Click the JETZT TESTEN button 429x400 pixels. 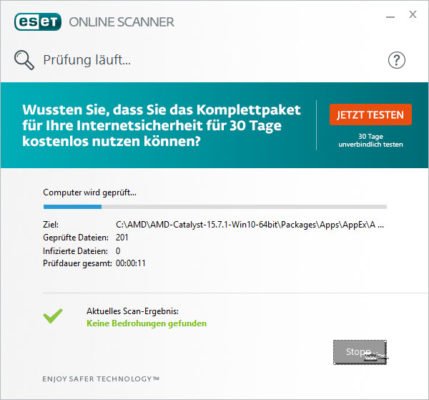[x=370, y=115]
